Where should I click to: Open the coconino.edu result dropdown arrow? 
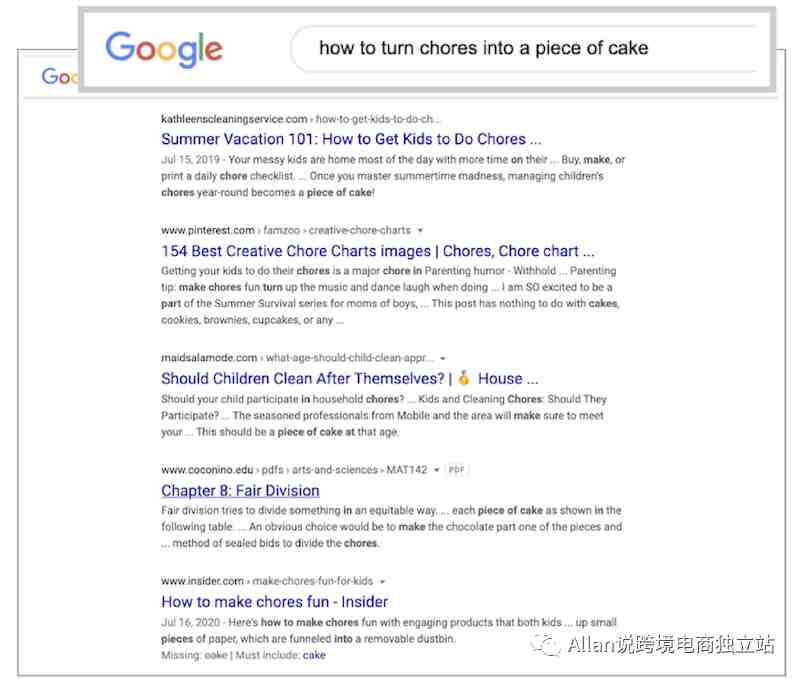click(x=436, y=470)
